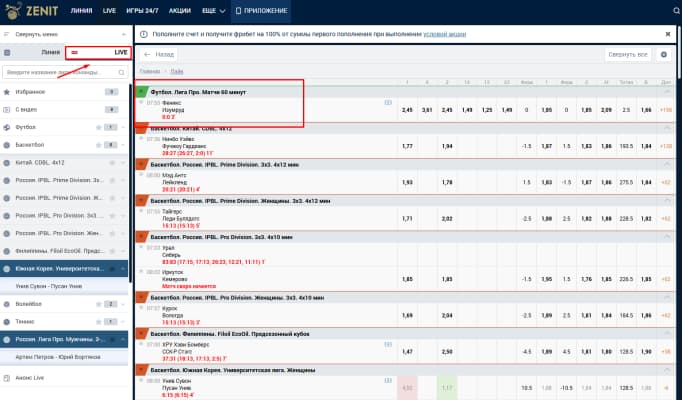Toggle favorite star for Теннис

coord(99,322)
